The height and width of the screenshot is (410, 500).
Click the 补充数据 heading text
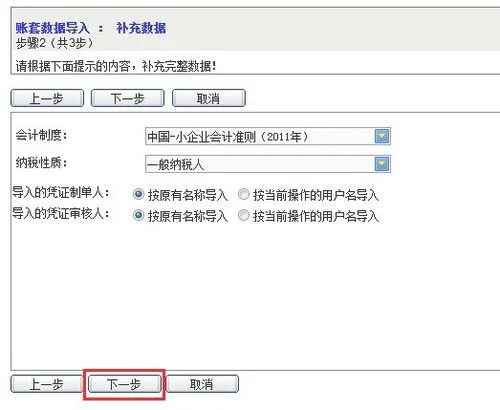point(141,28)
